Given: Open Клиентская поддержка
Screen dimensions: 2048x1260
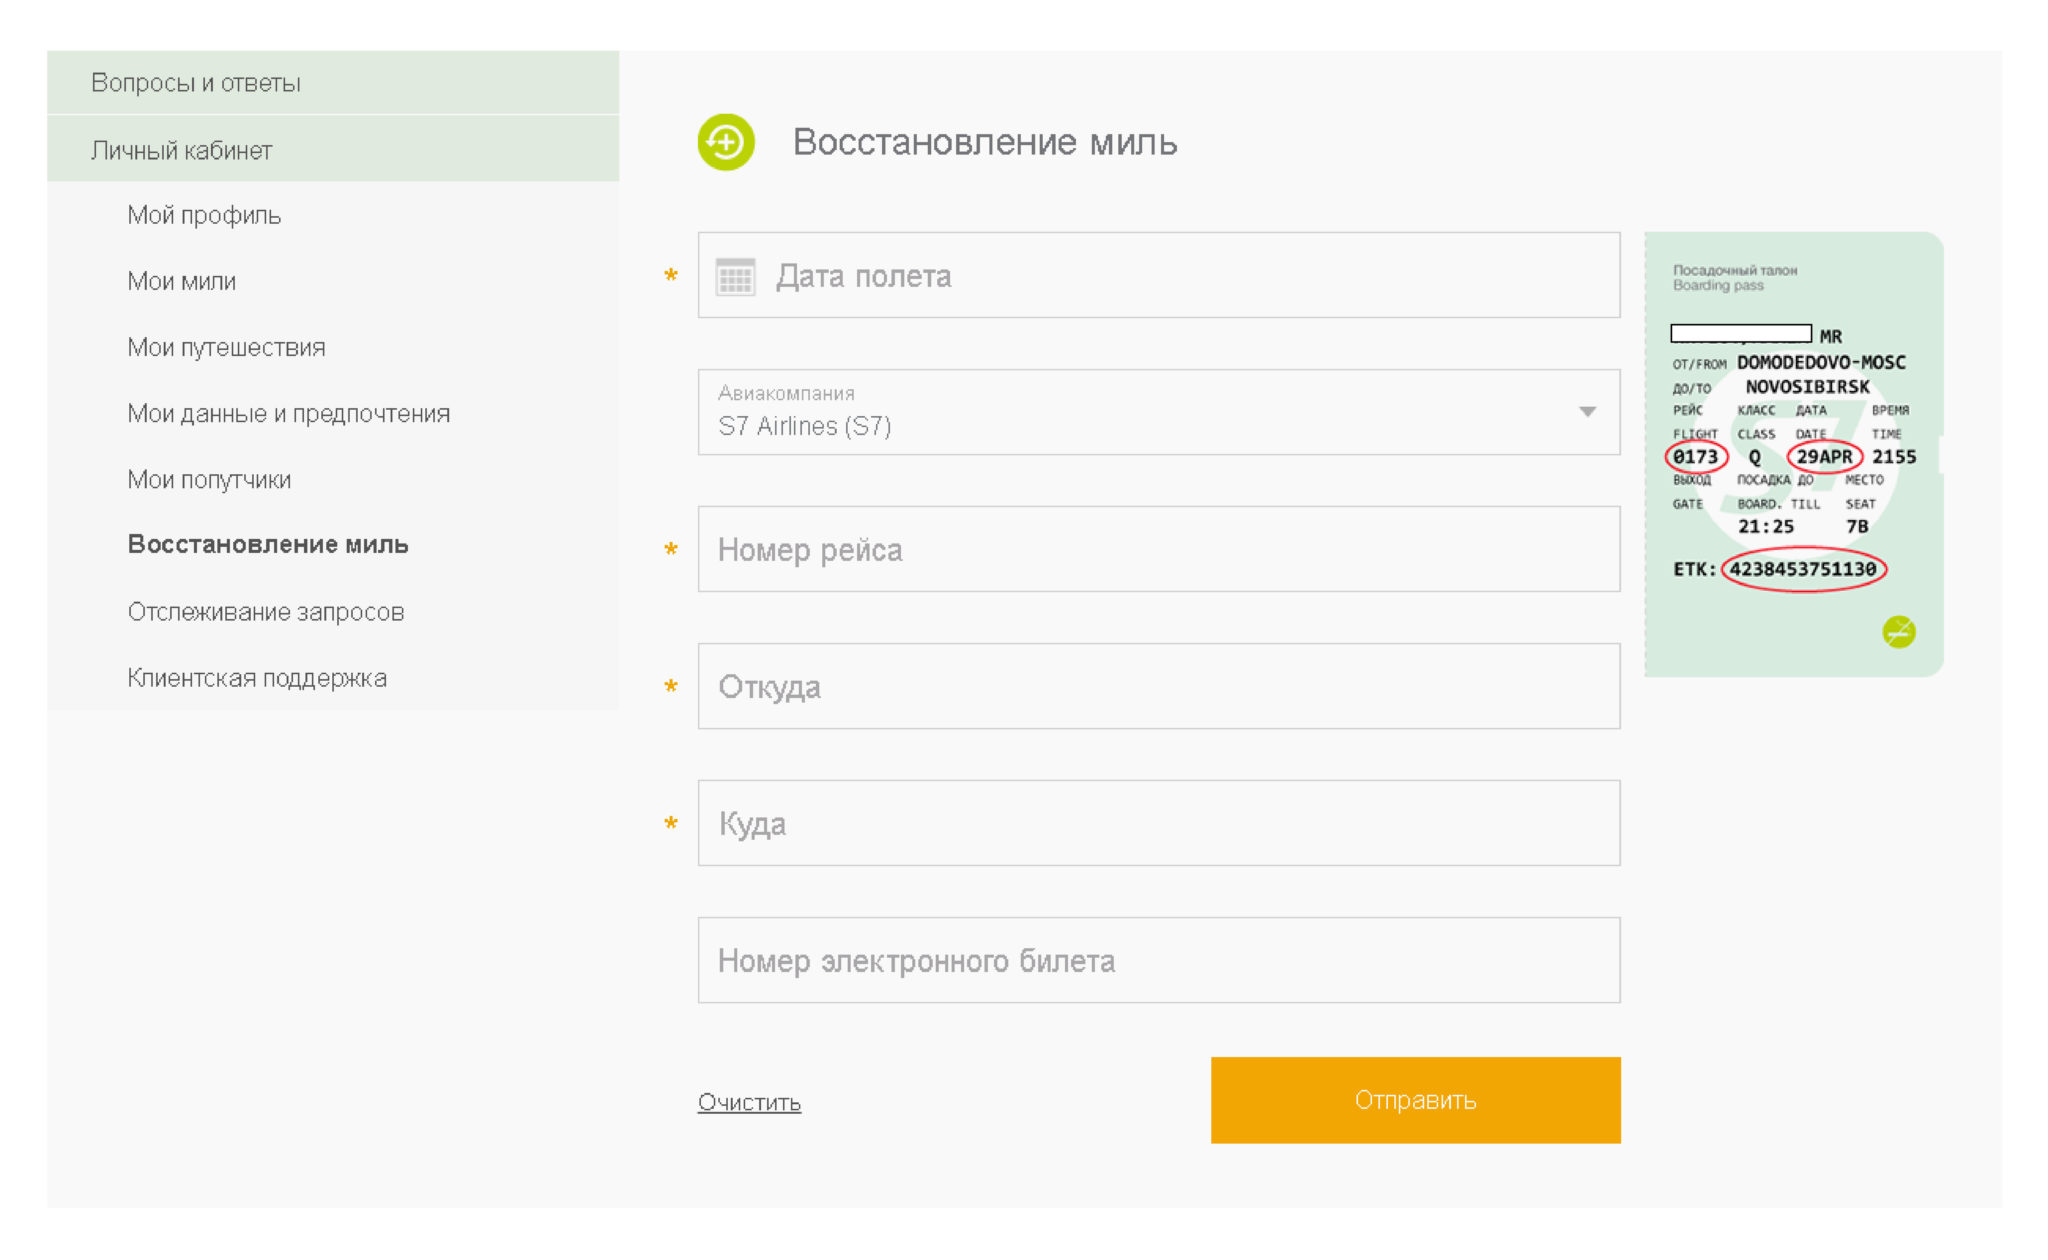Looking at the screenshot, I should (x=257, y=677).
